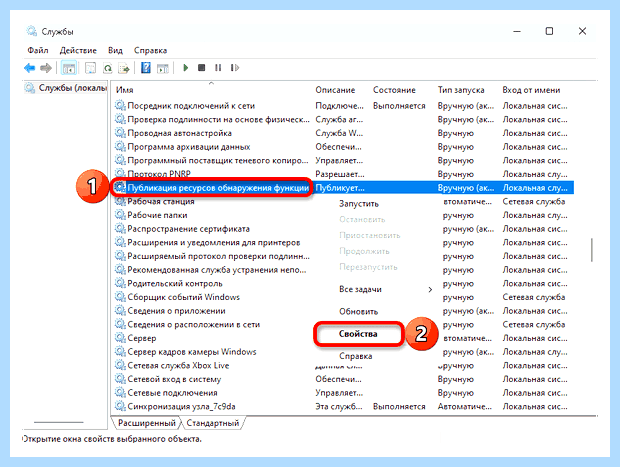620x467 pixels.
Task: Expand the Все задачи submenu
Action: (x=386, y=289)
